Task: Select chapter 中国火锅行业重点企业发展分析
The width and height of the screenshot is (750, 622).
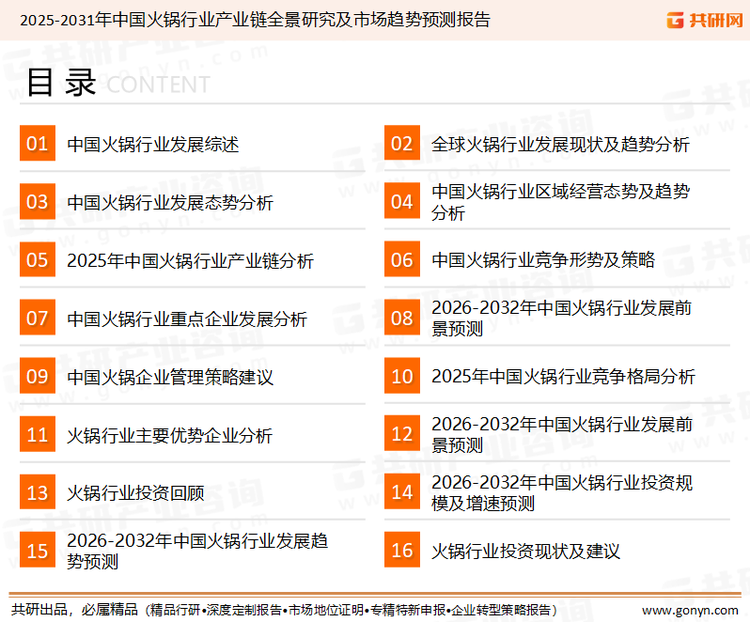Action: click(x=187, y=319)
